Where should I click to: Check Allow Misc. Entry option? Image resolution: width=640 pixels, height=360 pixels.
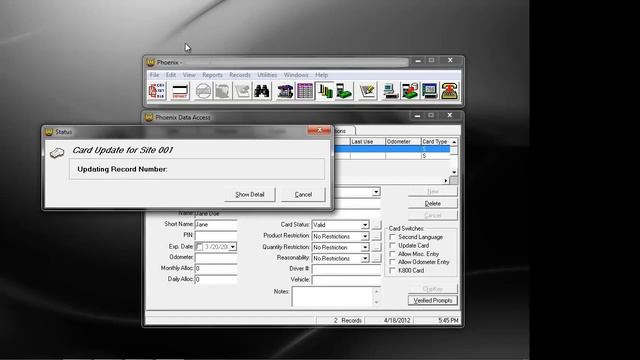393,254
